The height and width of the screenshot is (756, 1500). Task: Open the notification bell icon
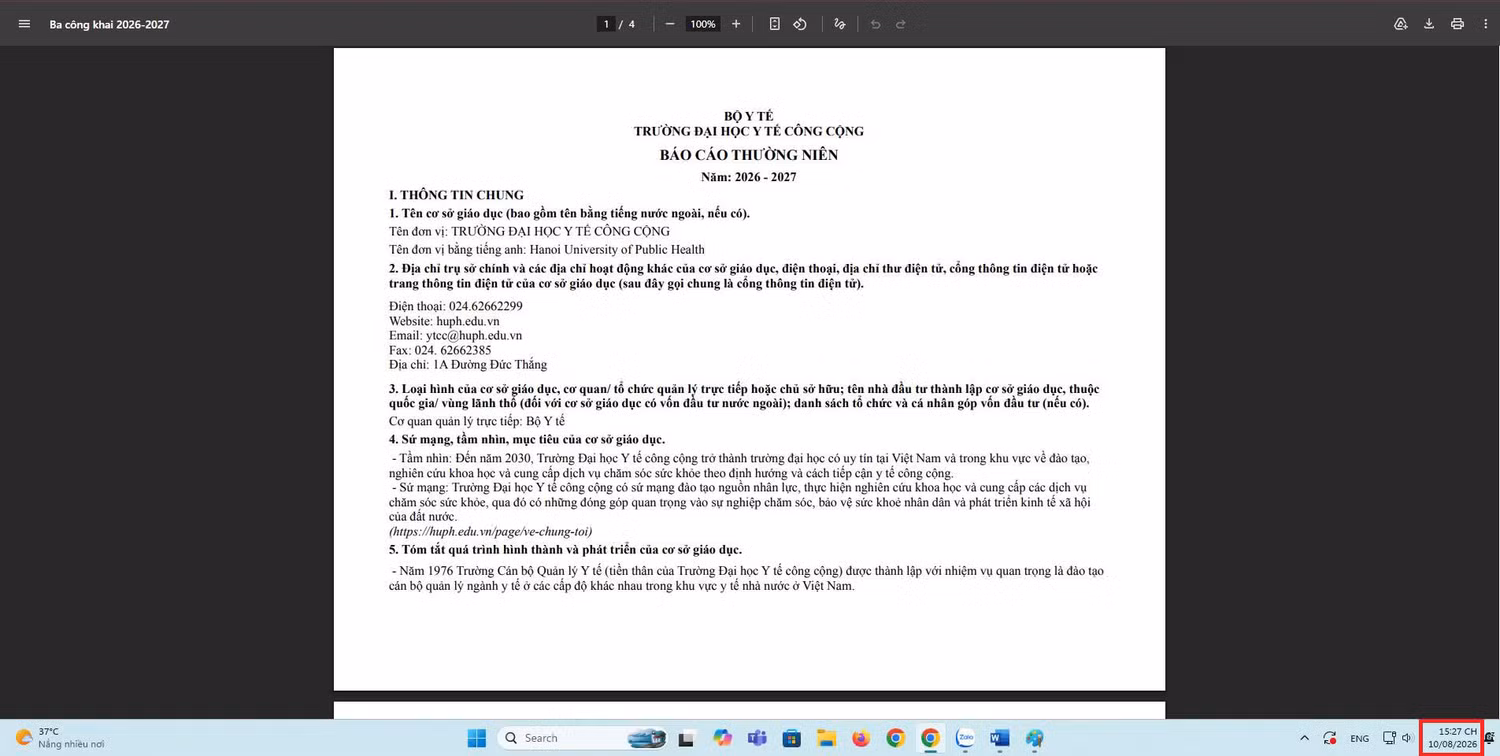click(1489, 738)
